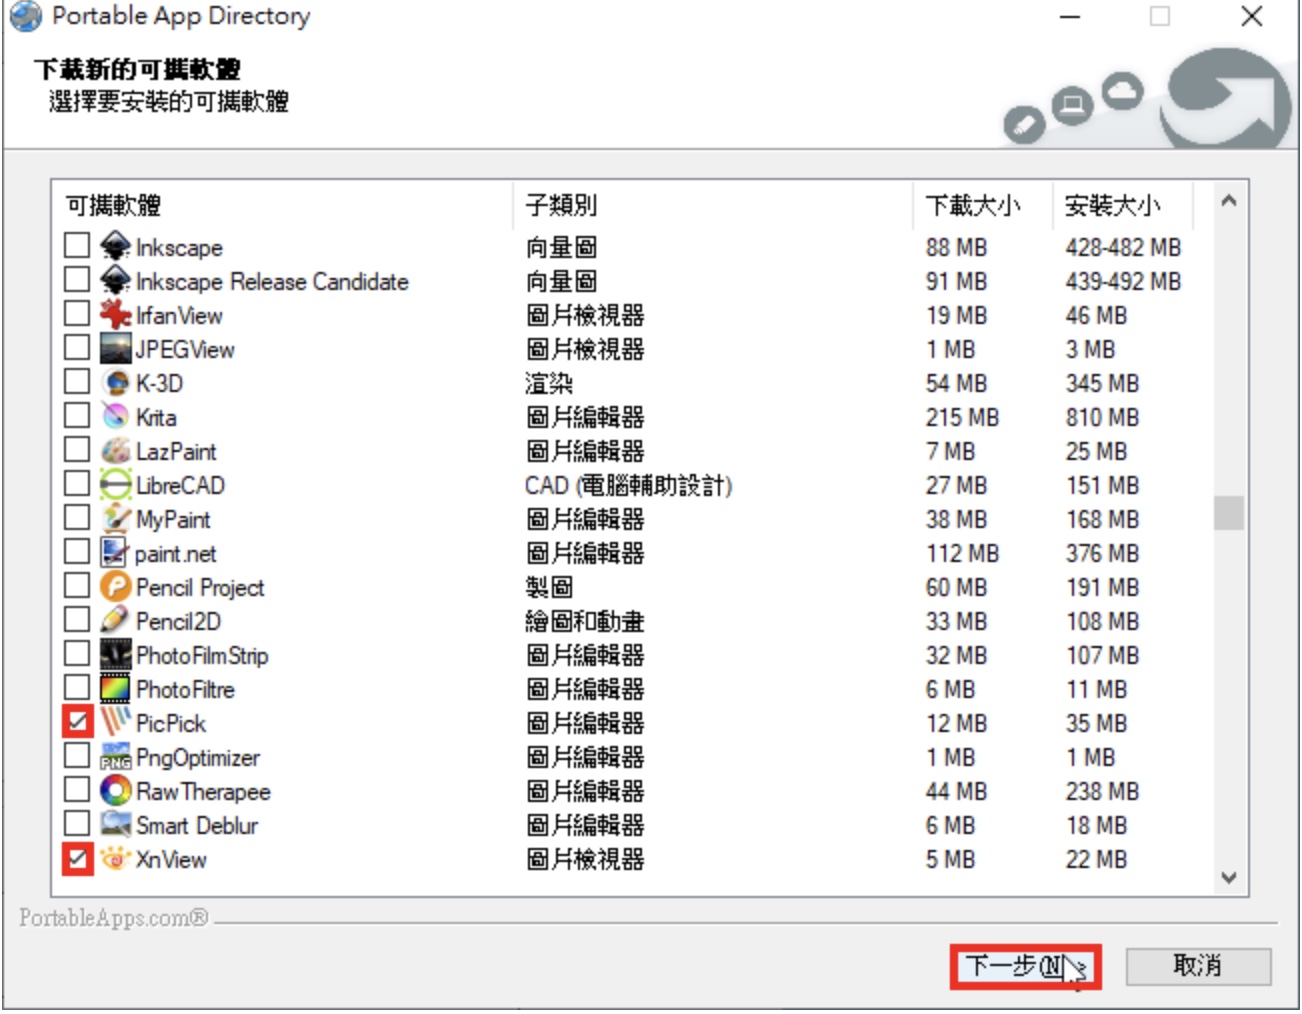This screenshot has height=1014, width=1302.
Task: Check the RawTherapee checkbox
Action: tap(77, 789)
